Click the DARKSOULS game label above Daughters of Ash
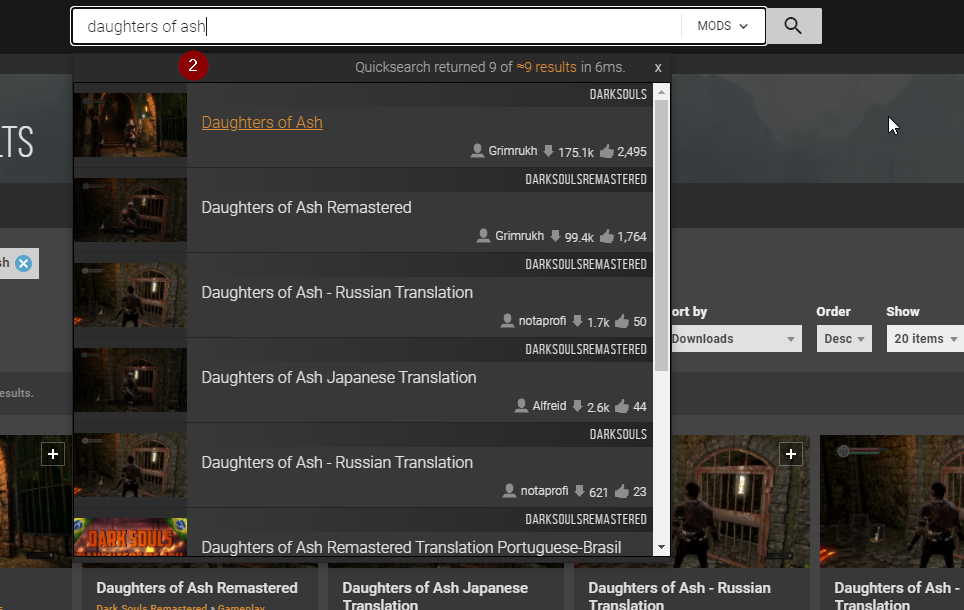Image resolution: width=964 pixels, height=610 pixels. pyautogui.click(x=618, y=94)
